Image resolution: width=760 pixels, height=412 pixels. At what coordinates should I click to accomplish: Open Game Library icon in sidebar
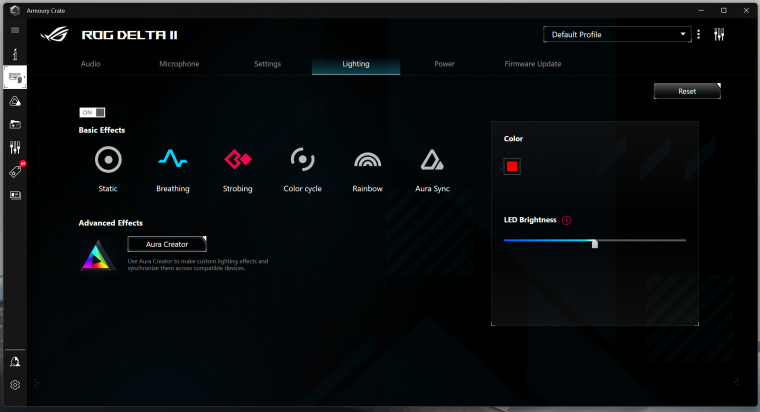click(15, 125)
